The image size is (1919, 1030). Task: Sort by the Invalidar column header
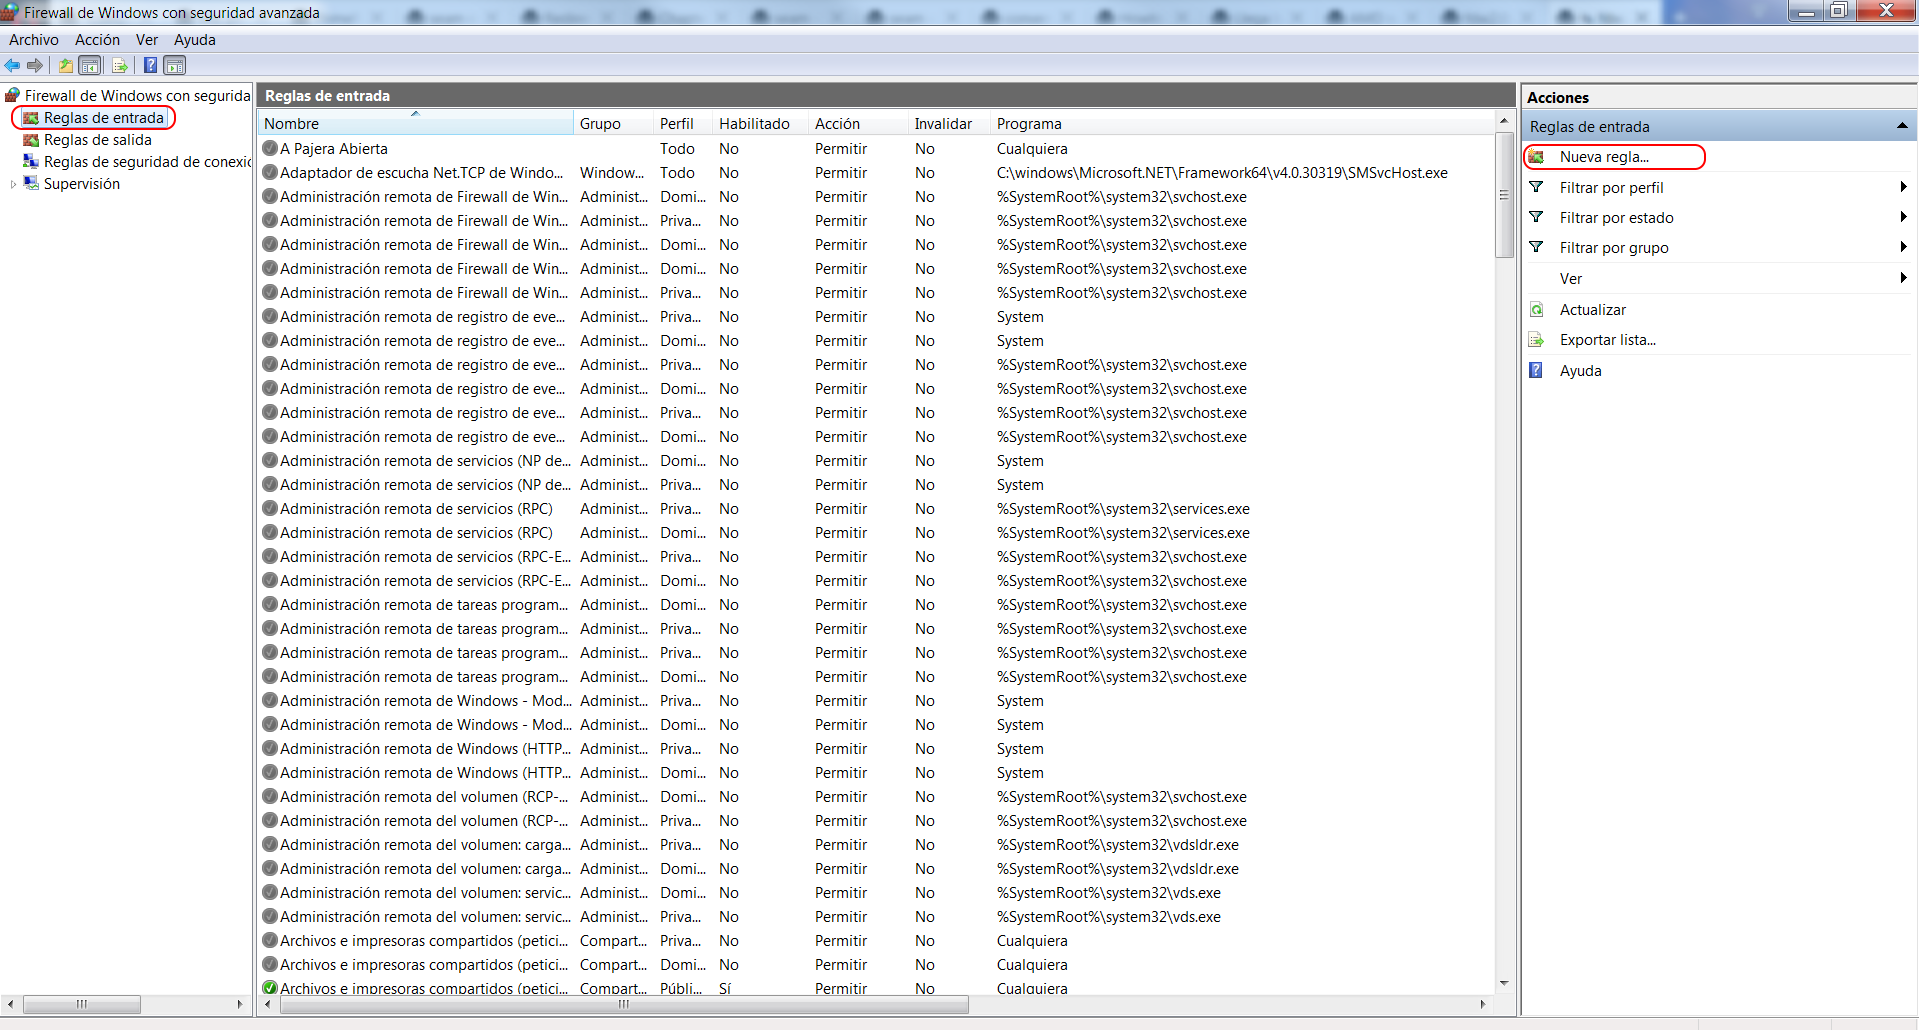[x=949, y=123]
